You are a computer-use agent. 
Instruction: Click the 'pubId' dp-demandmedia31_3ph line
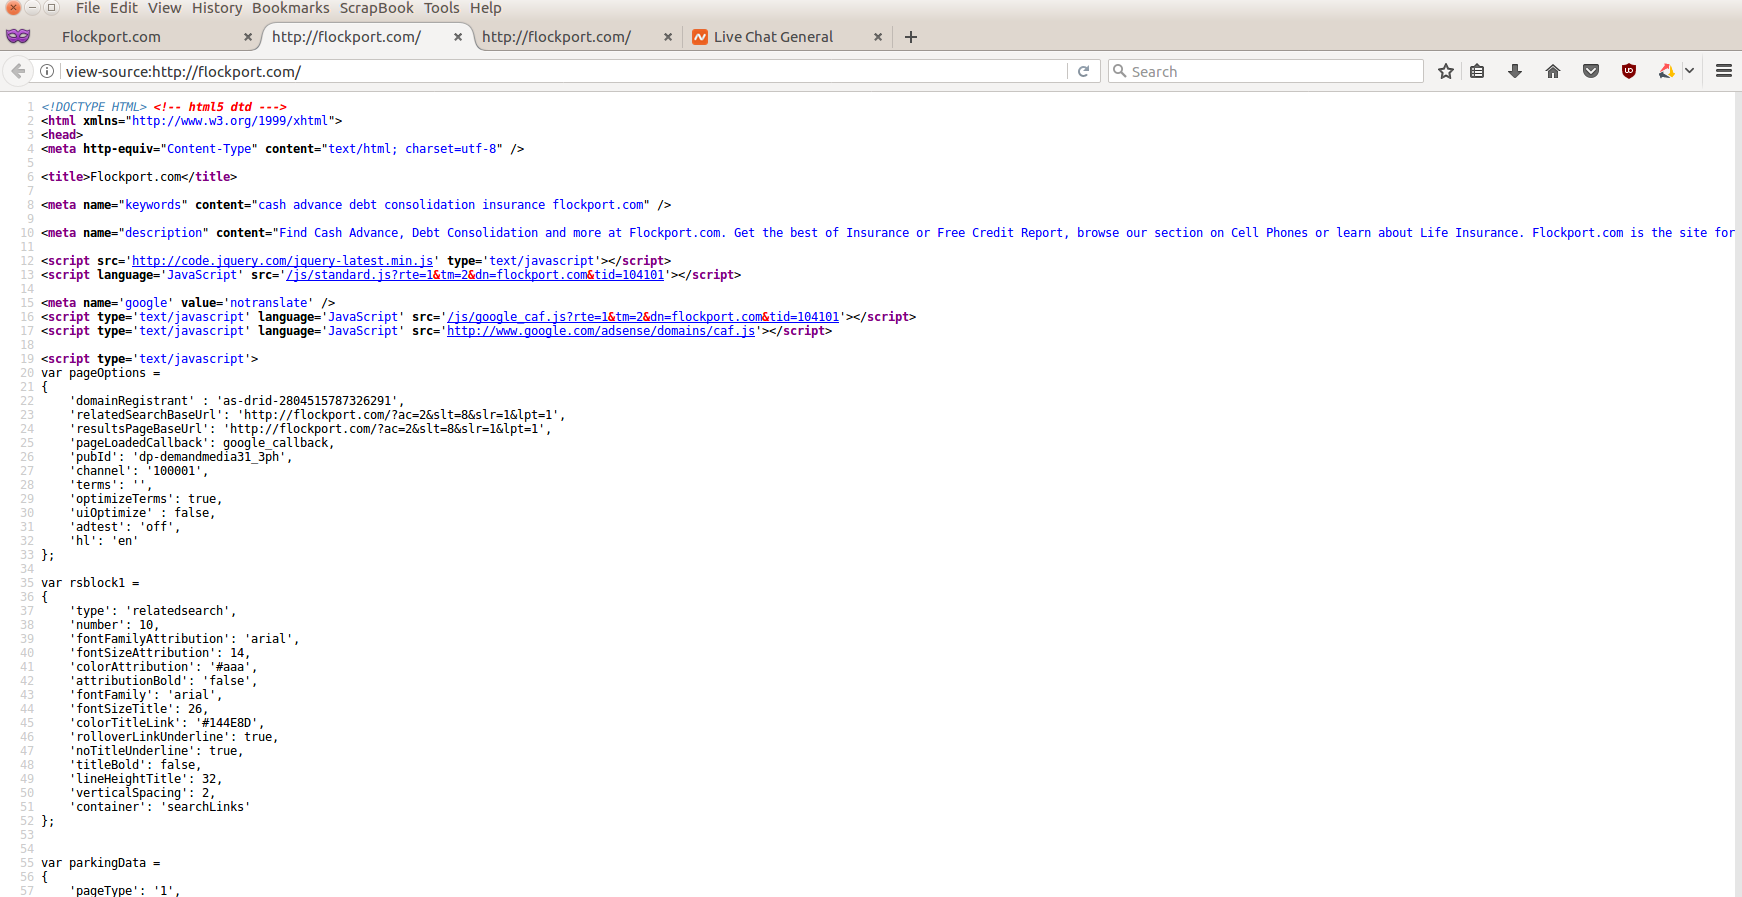click(x=181, y=457)
